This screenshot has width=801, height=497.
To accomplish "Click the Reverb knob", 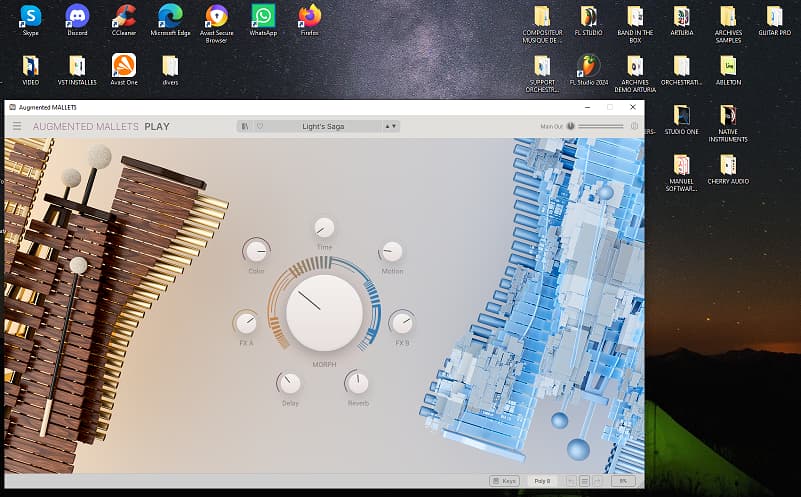I will [357, 383].
